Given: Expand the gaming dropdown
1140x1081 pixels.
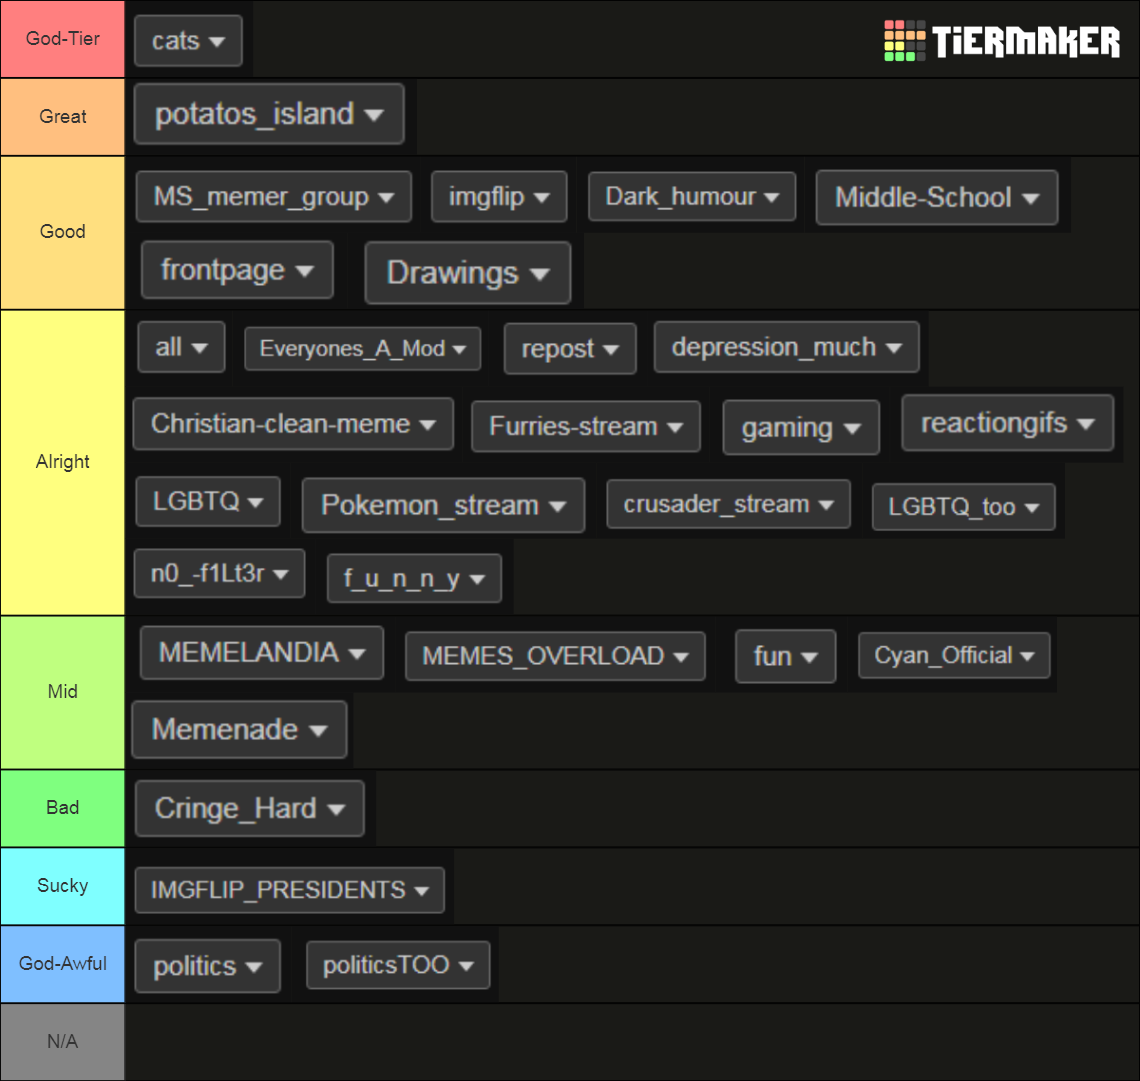Looking at the screenshot, I should coord(801,427).
